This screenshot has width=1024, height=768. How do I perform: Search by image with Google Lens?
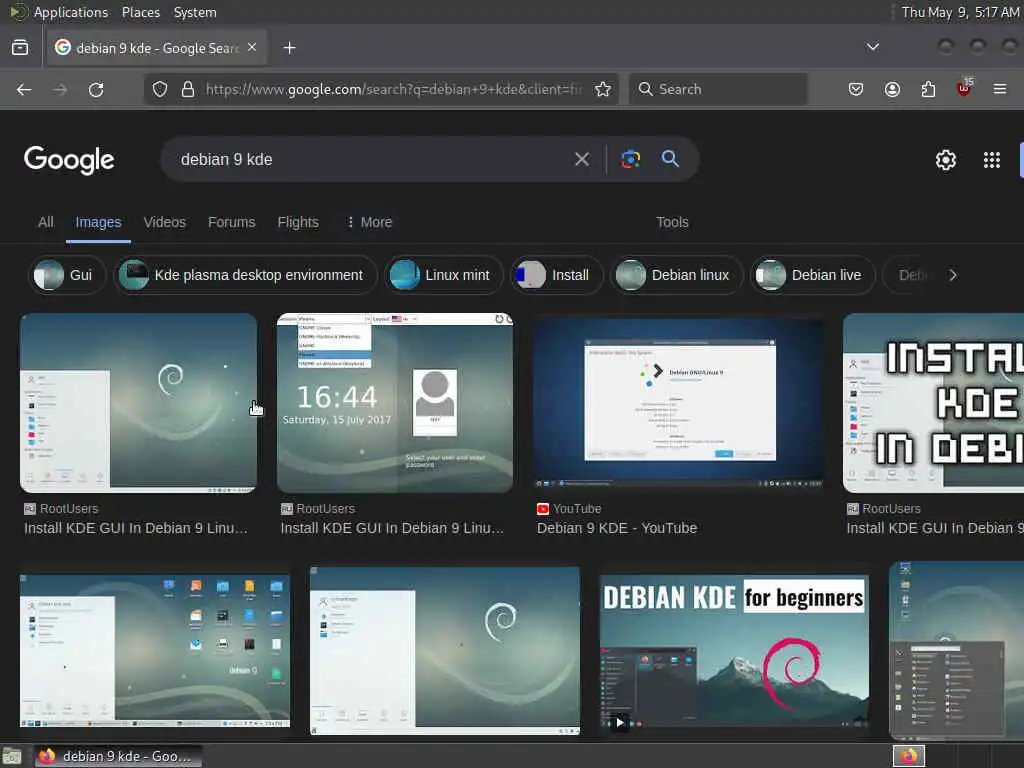[x=630, y=159]
